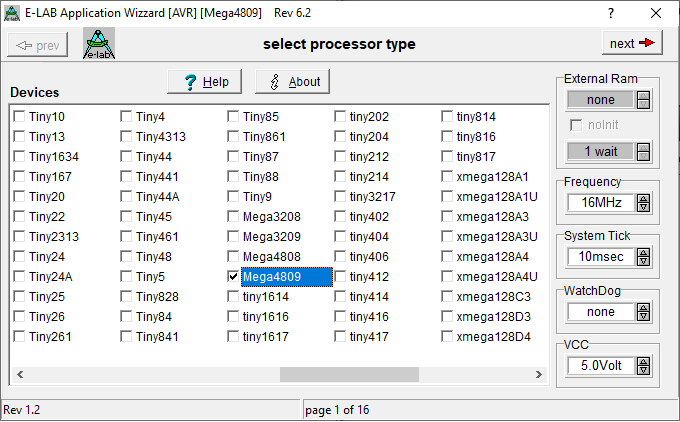Open the About dialog
680x422 pixels.
292,82
